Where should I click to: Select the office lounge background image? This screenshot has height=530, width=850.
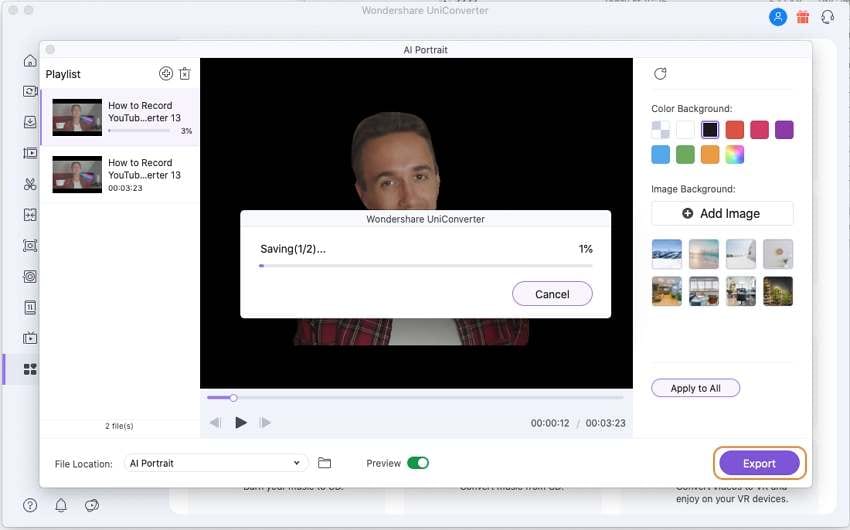[667, 291]
